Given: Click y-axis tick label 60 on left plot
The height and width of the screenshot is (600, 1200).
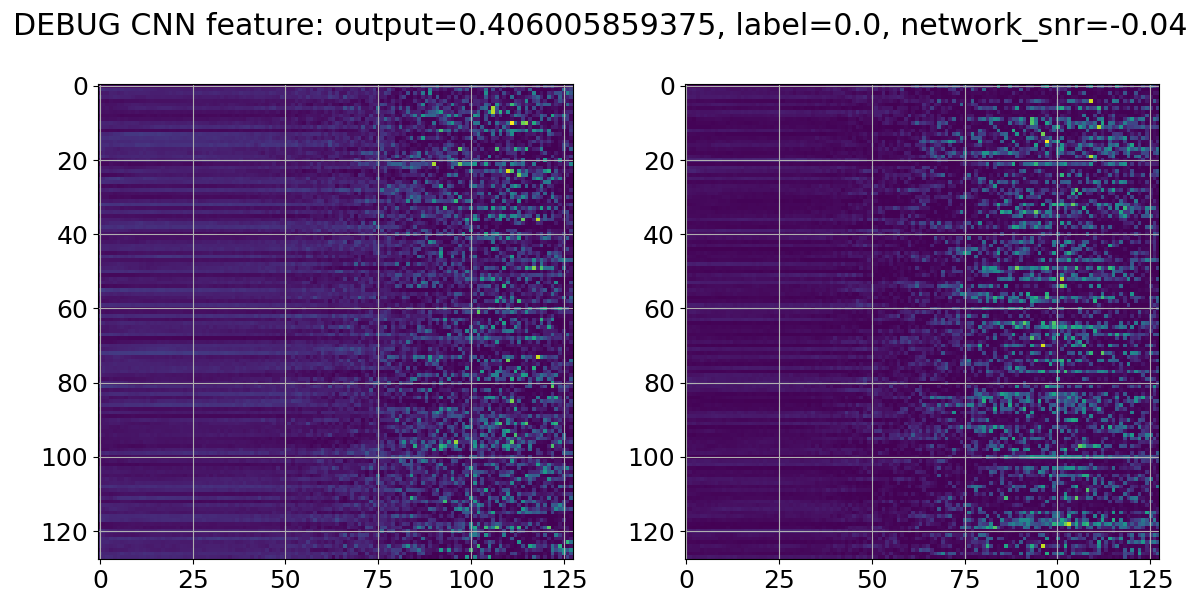Looking at the screenshot, I should point(76,309).
